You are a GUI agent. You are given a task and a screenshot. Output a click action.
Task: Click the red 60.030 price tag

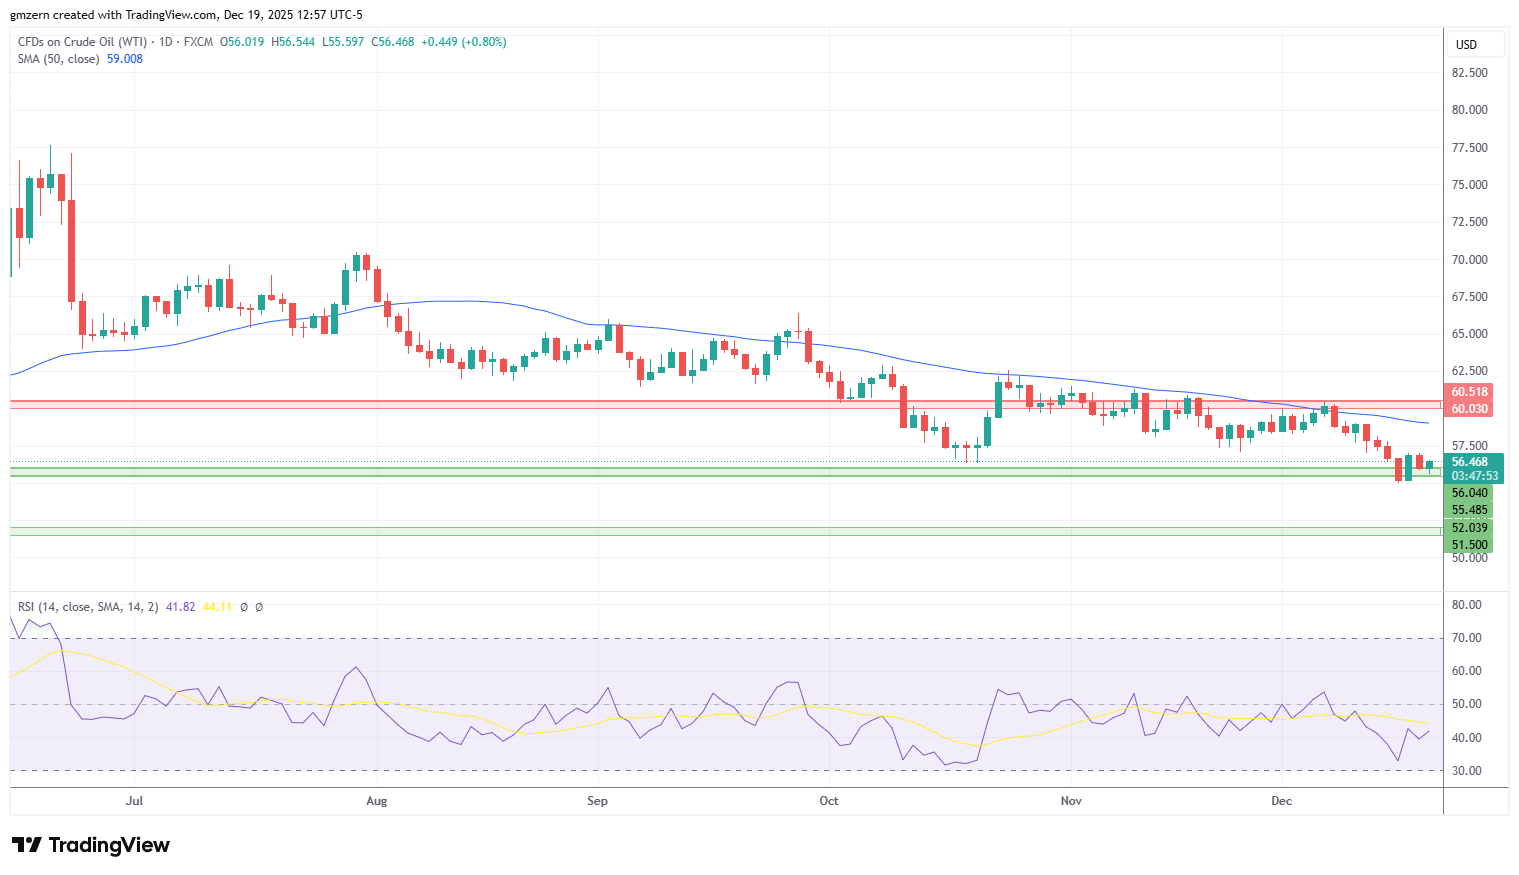(1469, 409)
